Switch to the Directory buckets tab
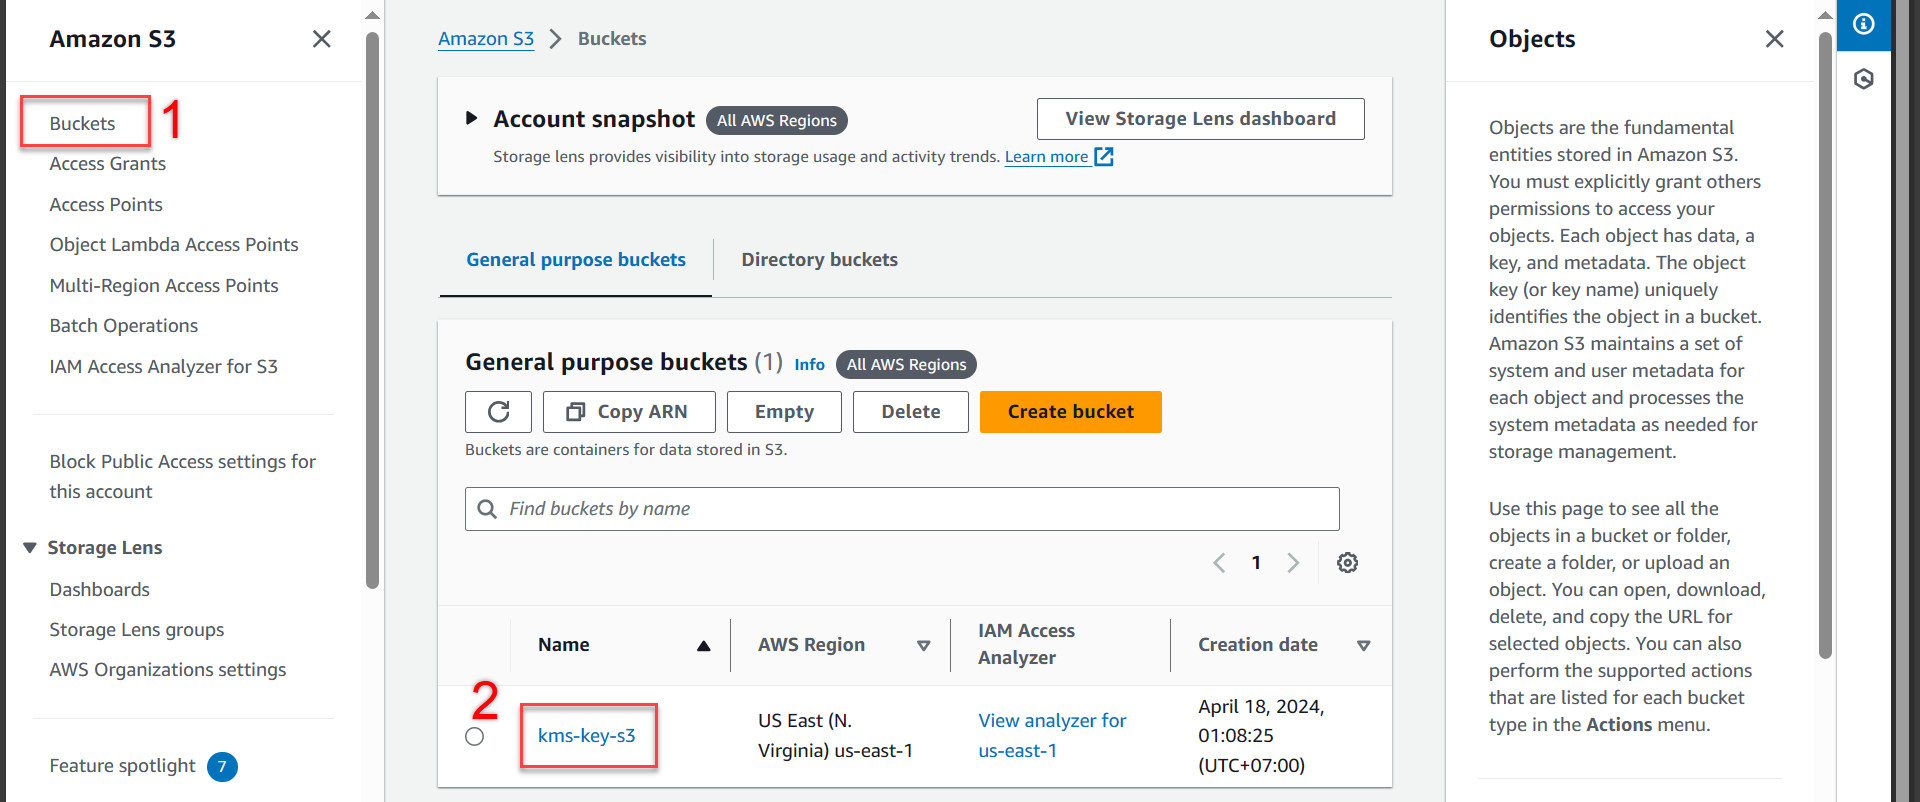This screenshot has width=1920, height=802. [819, 260]
